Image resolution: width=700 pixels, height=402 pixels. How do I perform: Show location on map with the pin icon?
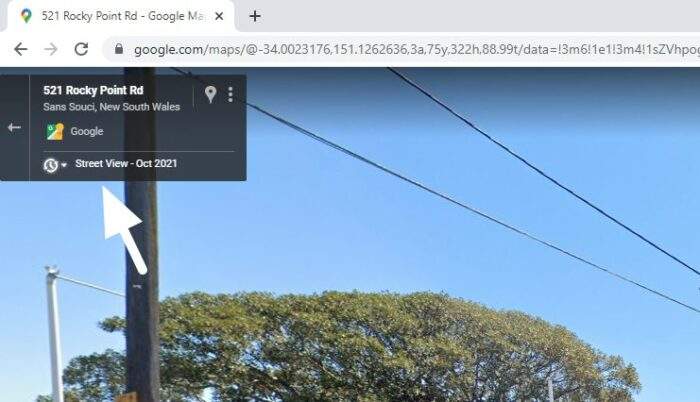coord(210,94)
